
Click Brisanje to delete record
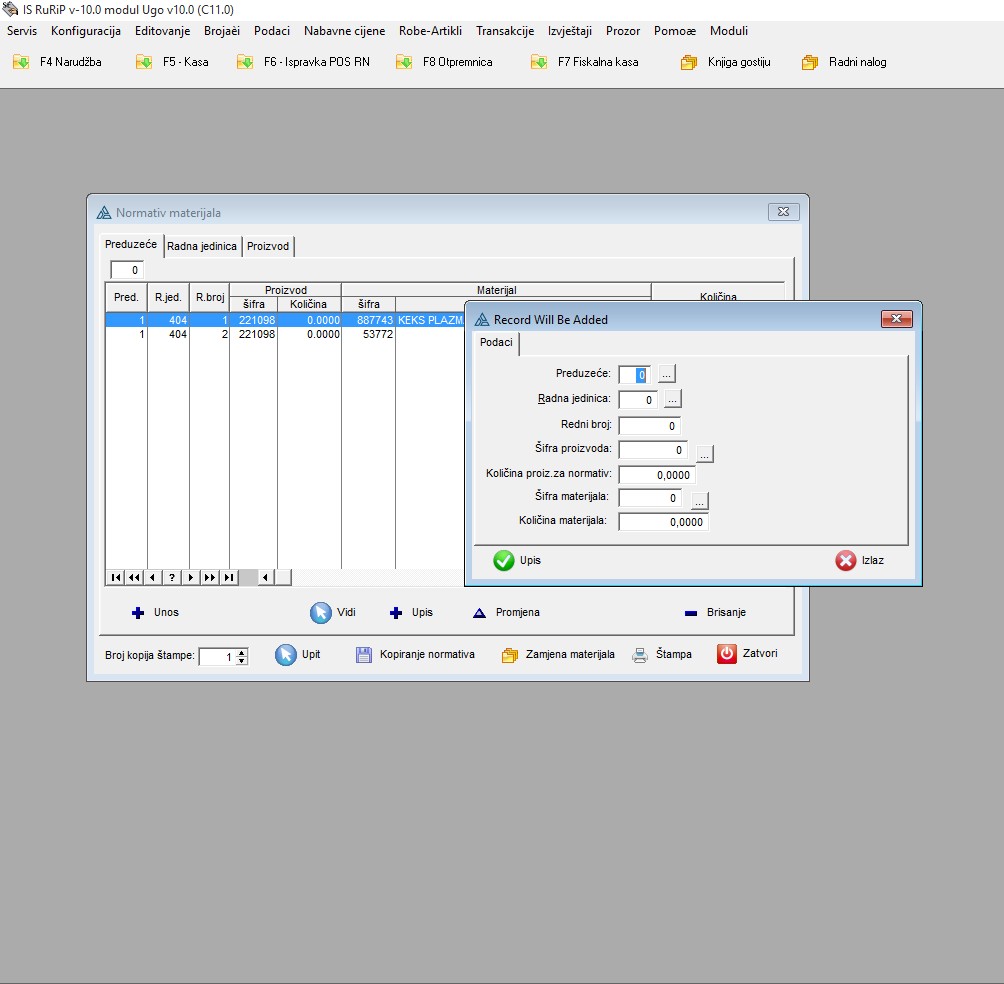(x=714, y=613)
